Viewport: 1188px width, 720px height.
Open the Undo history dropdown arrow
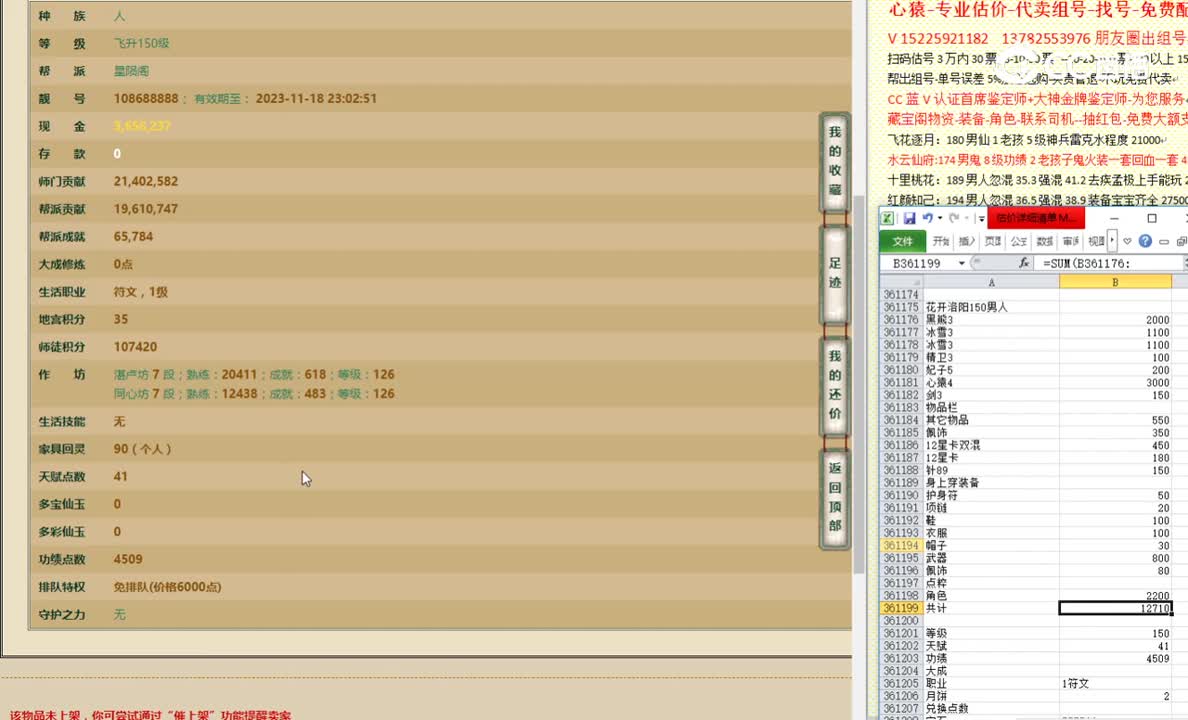940,218
